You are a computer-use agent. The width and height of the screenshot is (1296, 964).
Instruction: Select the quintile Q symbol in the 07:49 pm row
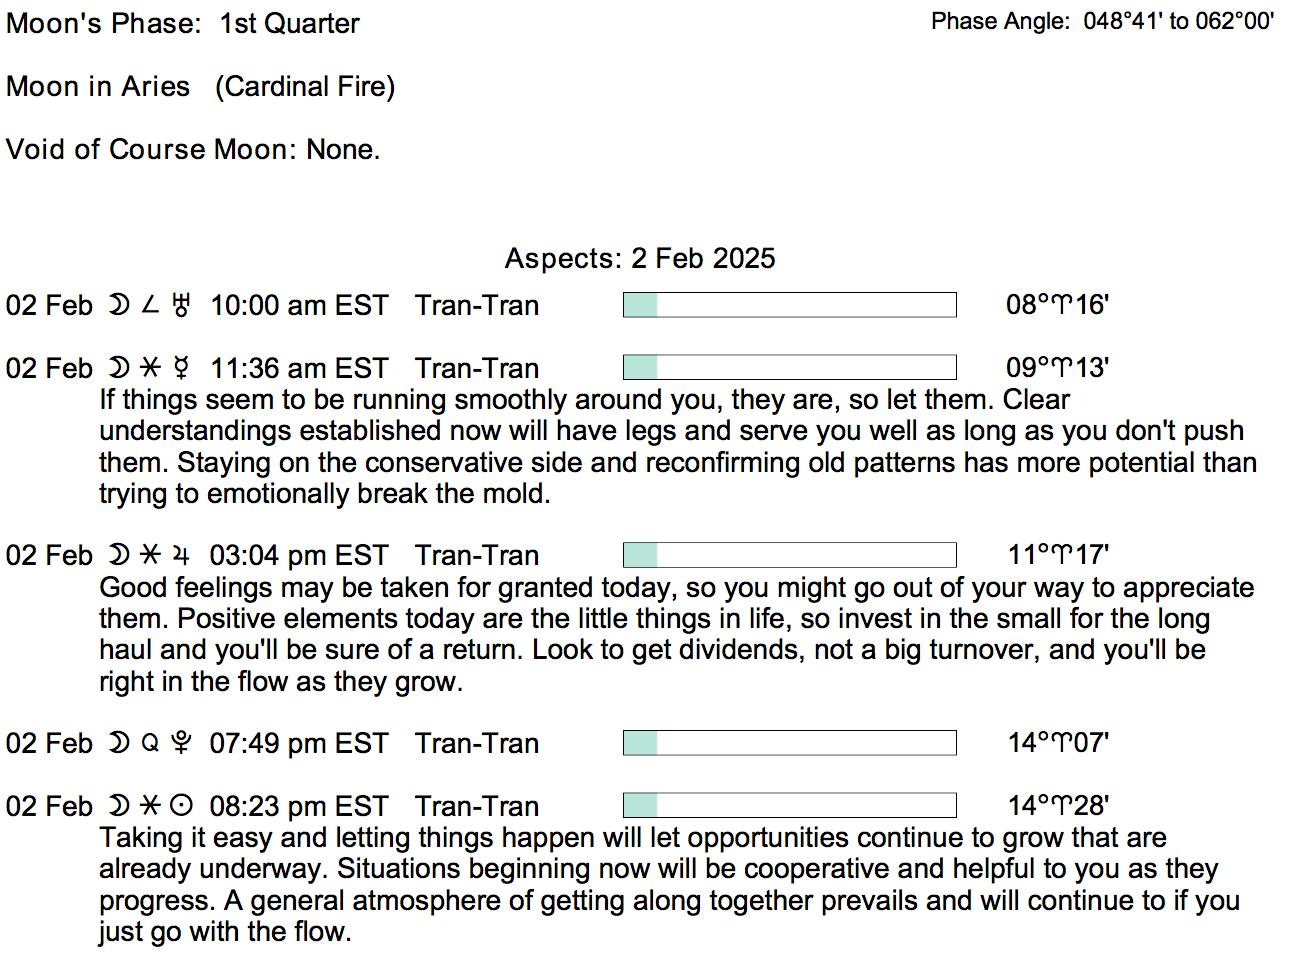150,743
